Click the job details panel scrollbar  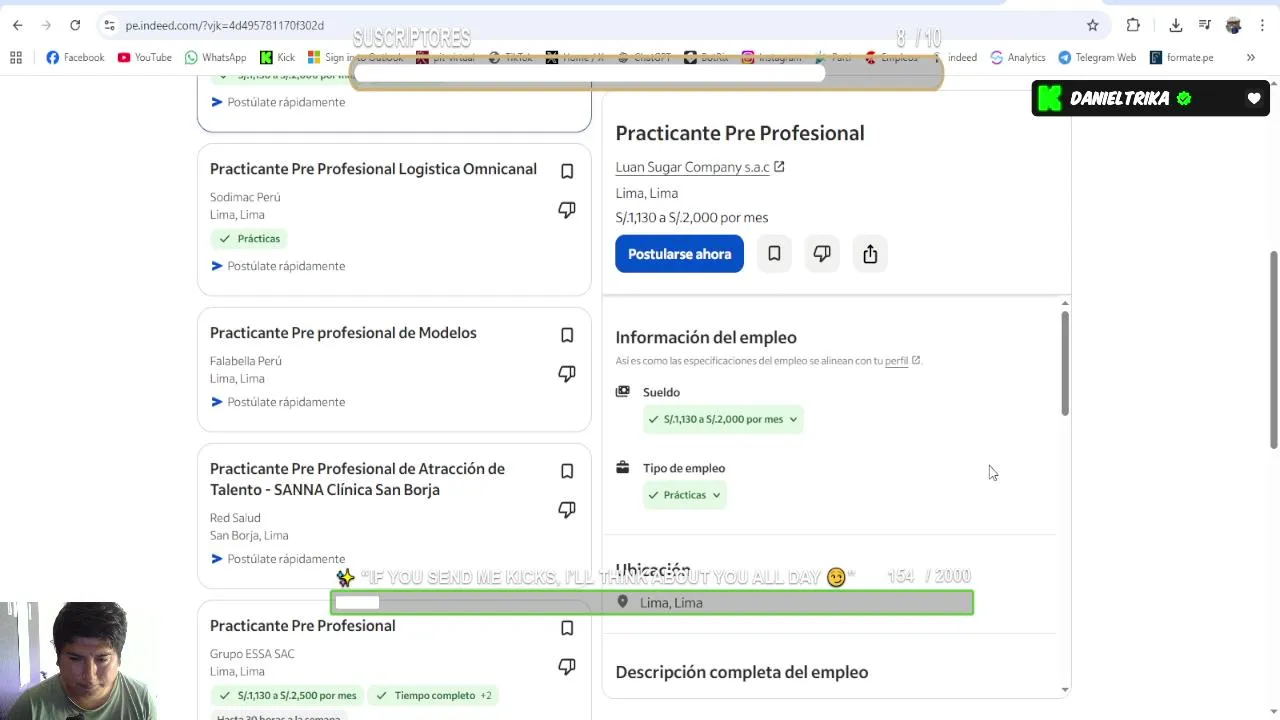(x=1065, y=364)
